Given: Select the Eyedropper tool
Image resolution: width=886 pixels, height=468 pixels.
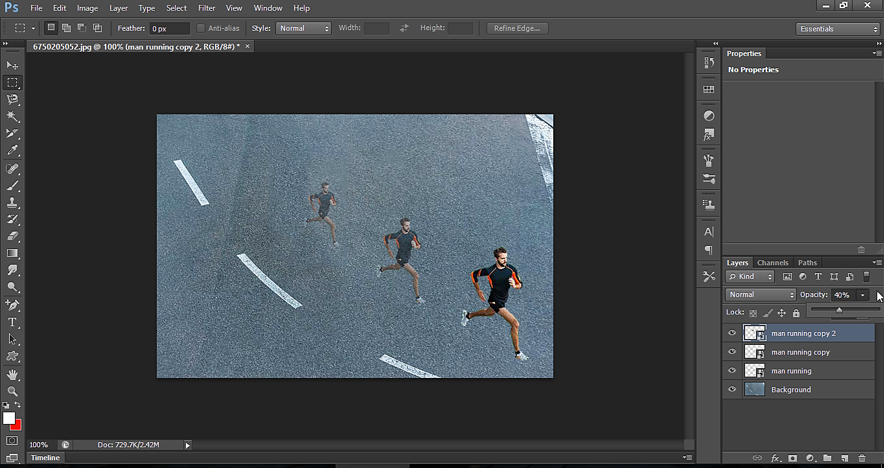Looking at the screenshot, I should 12,150.
